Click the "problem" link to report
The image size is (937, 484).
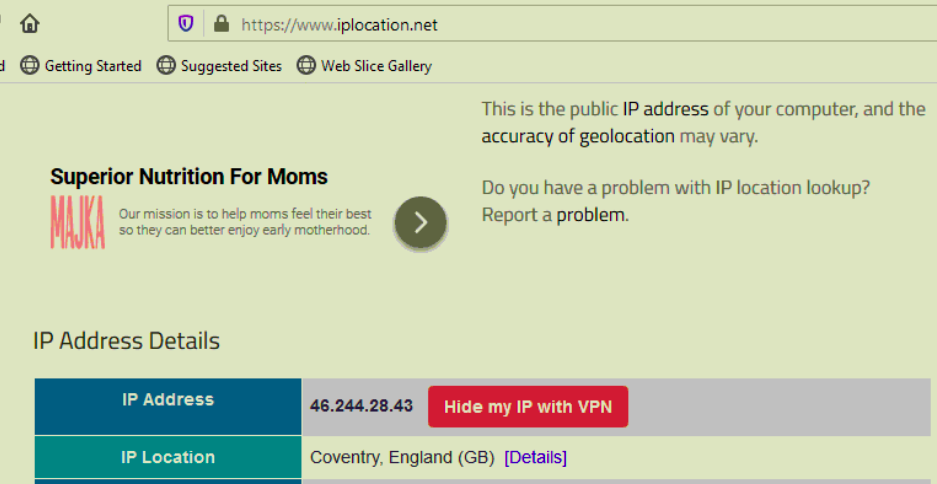(590, 214)
